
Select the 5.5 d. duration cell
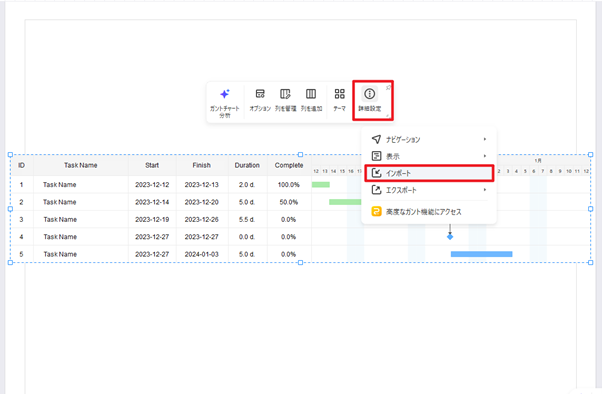tap(247, 220)
